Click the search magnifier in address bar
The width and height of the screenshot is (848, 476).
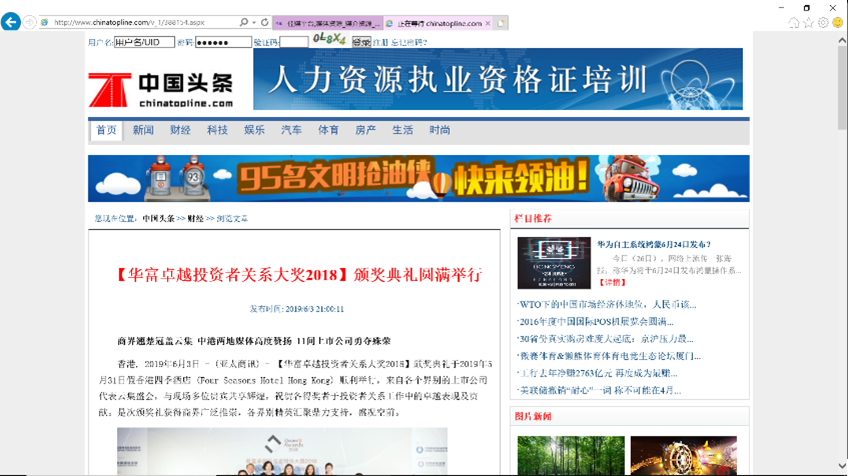point(244,22)
